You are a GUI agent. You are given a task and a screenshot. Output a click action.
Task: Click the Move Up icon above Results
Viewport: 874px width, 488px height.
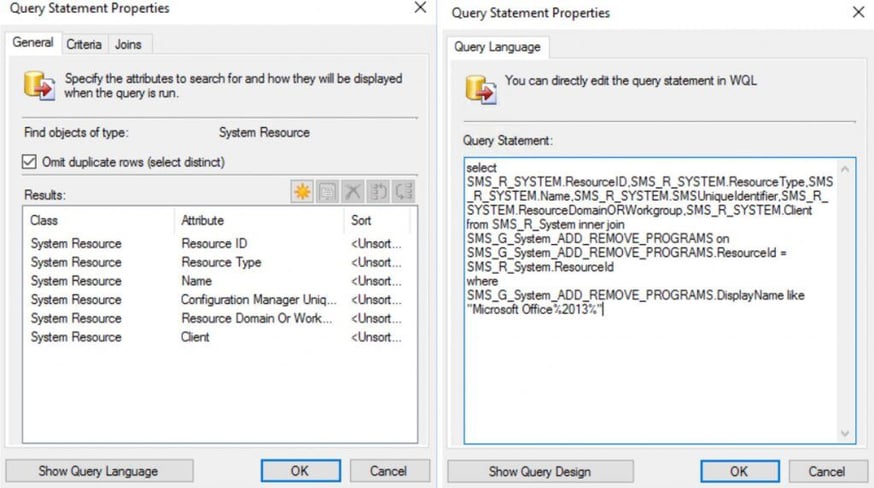(x=379, y=192)
